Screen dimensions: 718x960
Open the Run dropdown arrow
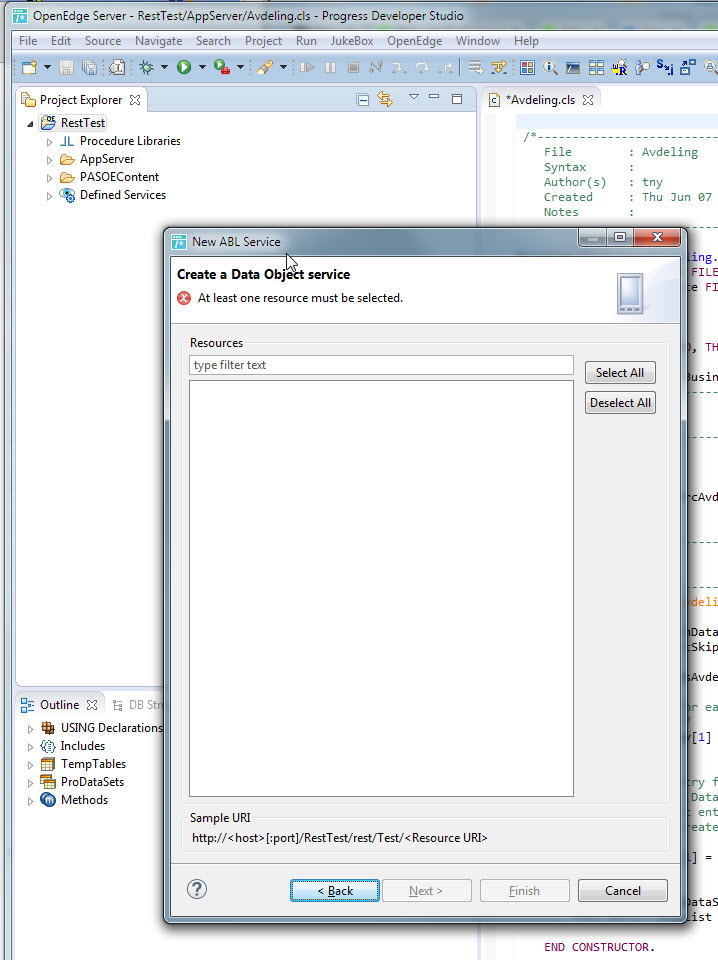click(202, 67)
